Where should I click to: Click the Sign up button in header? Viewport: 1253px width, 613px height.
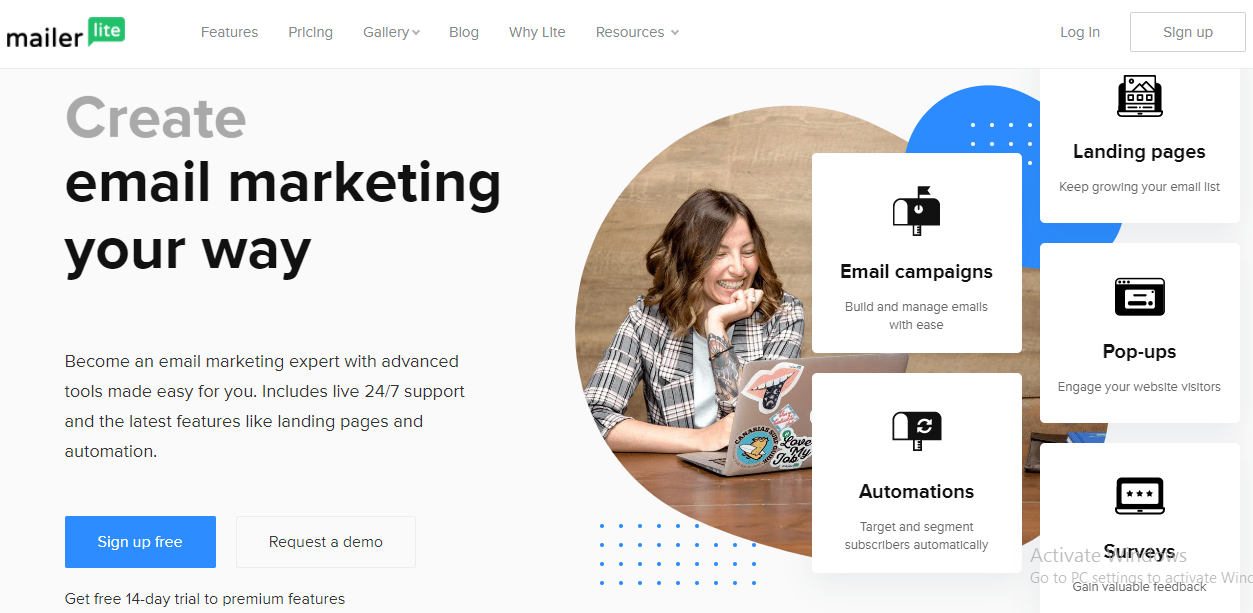click(x=1188, y=32)
